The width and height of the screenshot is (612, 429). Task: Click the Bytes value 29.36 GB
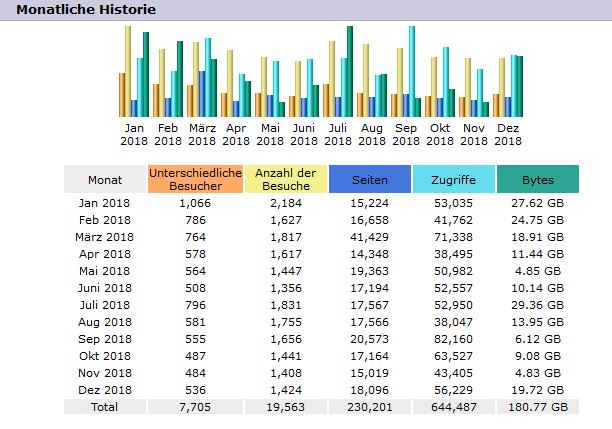coord(538,305)
